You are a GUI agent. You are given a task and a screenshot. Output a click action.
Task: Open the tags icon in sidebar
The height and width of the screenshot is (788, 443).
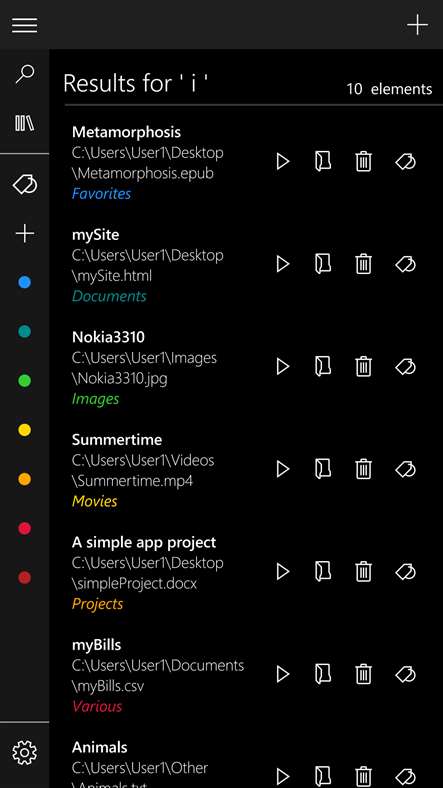pos(25,184)
